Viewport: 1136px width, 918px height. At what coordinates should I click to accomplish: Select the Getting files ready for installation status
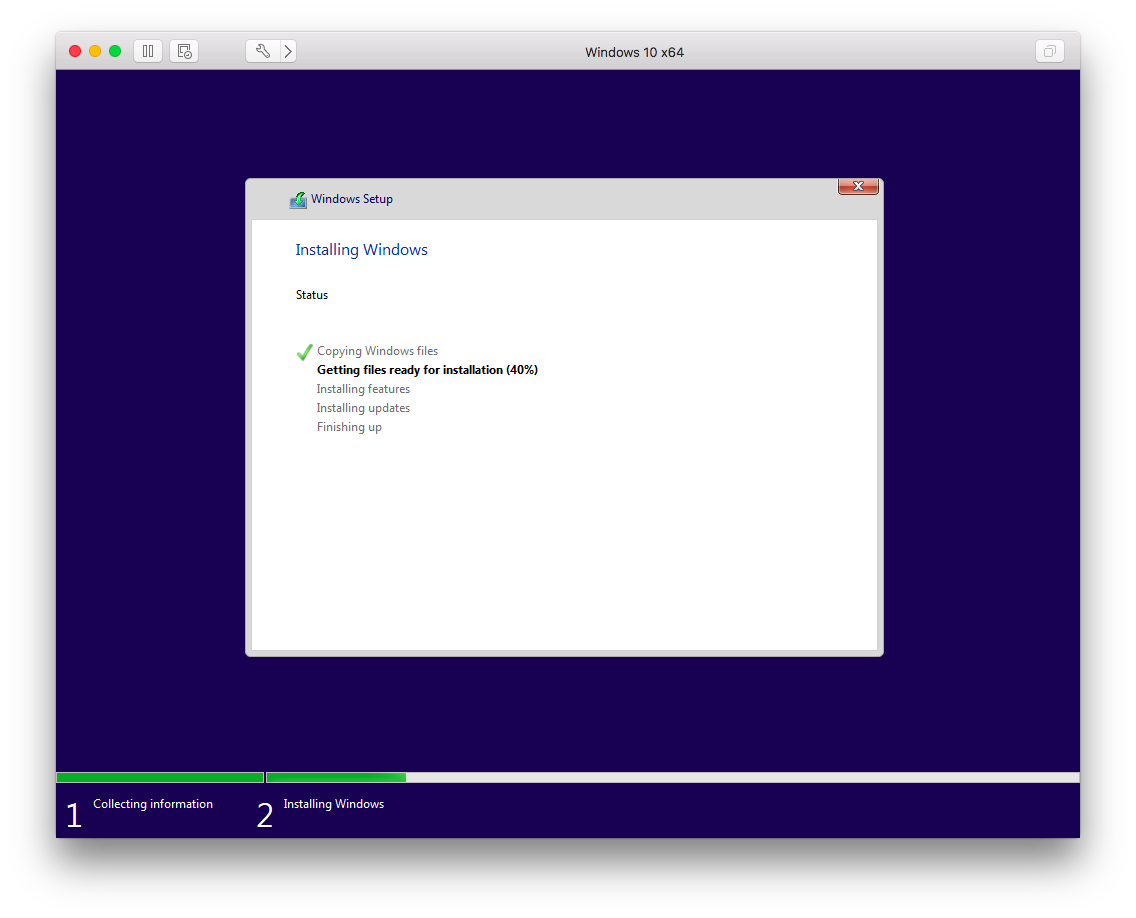click(x=427, y=370)
